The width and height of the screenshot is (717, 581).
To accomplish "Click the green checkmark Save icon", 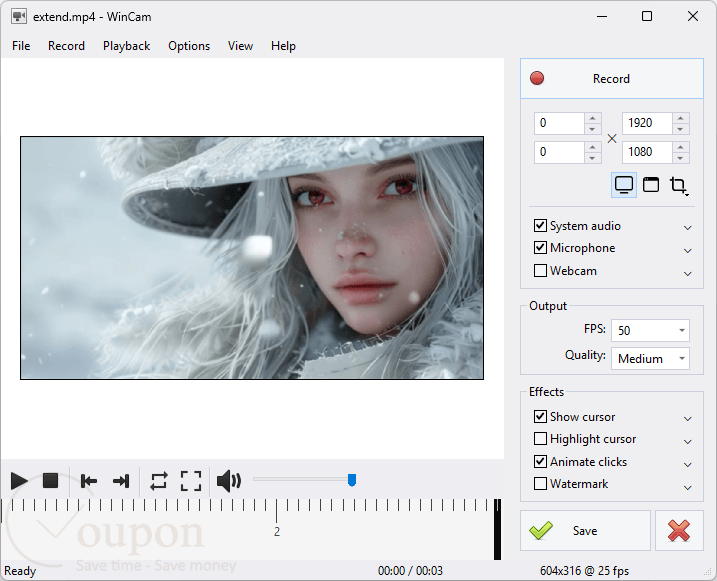I will (541, 531).
